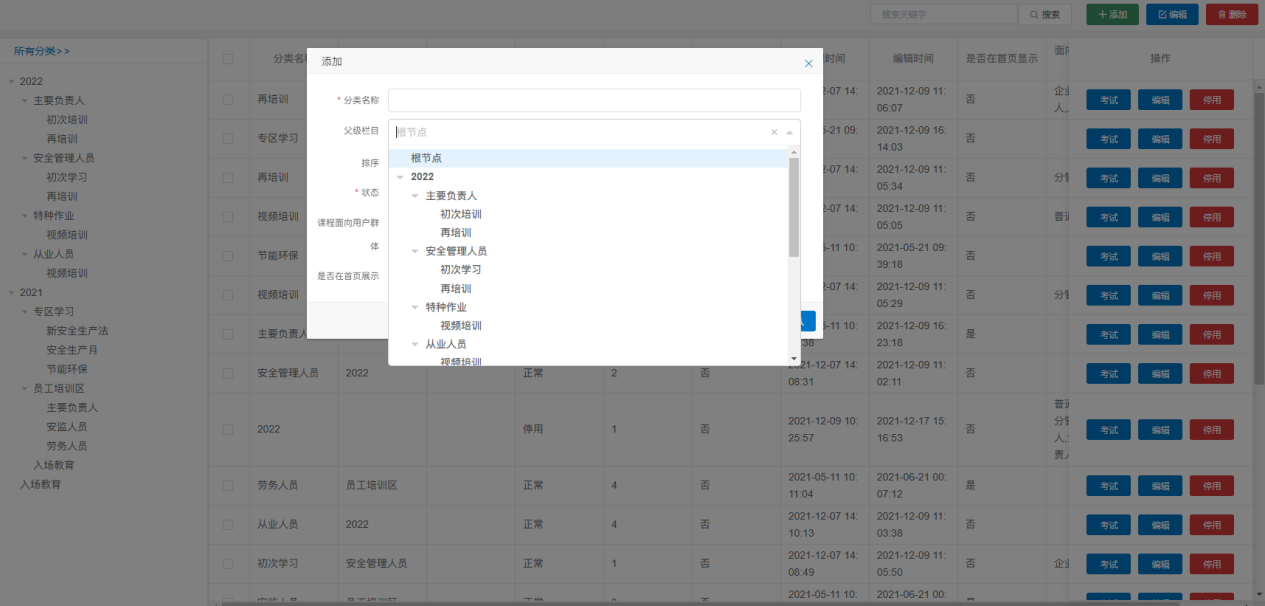The image size is (1265, 606).
Task: Click the 搜索 button with magnifier icon
Action: point(1044,15)
